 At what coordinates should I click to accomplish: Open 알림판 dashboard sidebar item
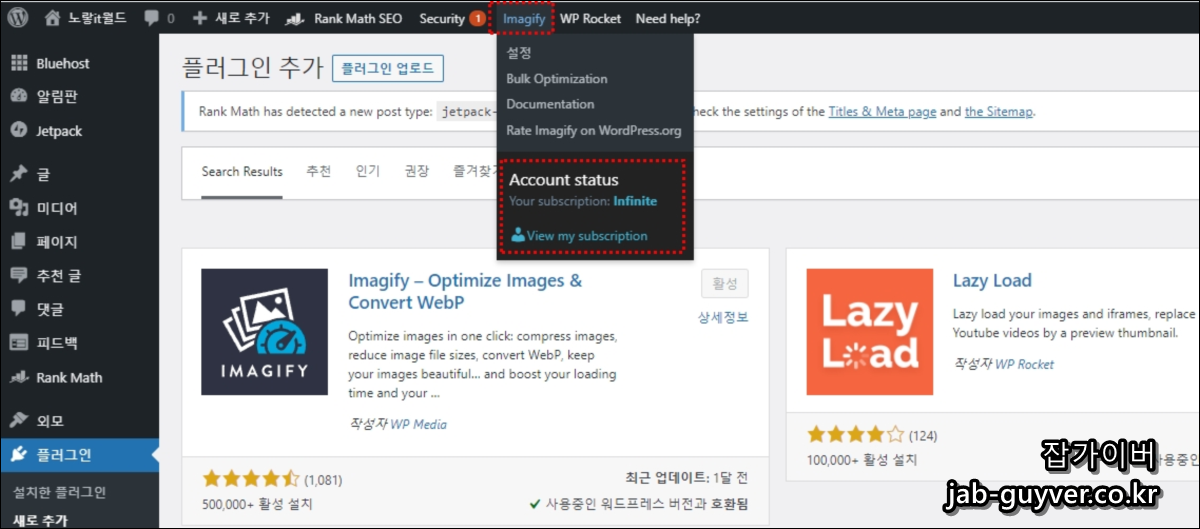79,97
